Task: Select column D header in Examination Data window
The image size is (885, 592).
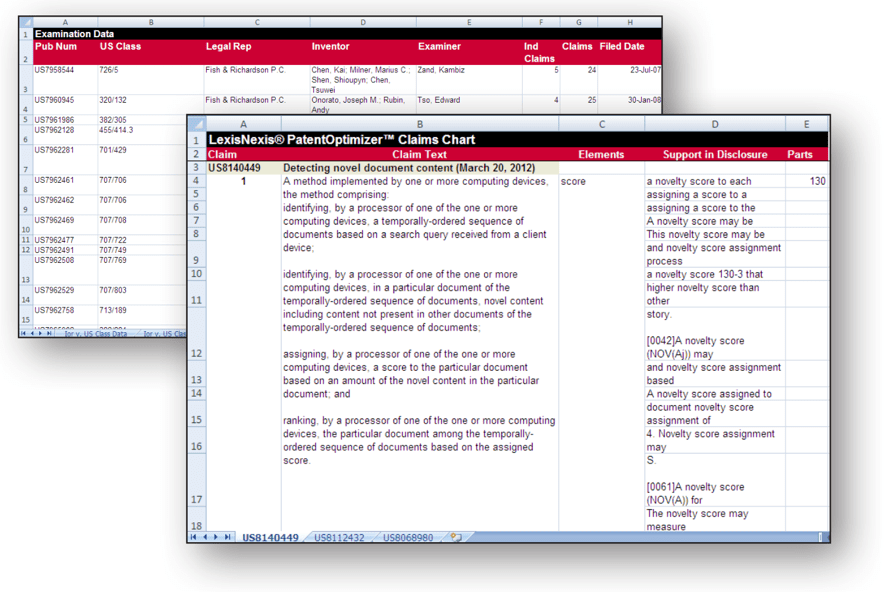Action: 363,23
